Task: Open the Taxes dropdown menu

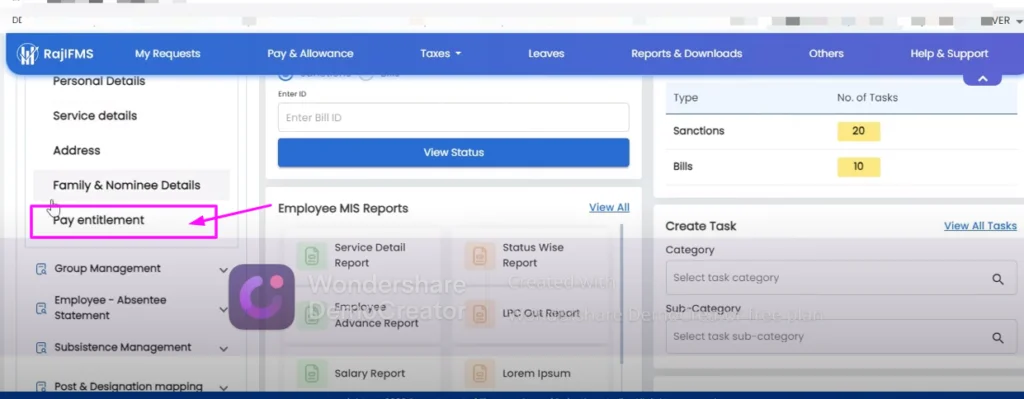Action: pos(441,54)
